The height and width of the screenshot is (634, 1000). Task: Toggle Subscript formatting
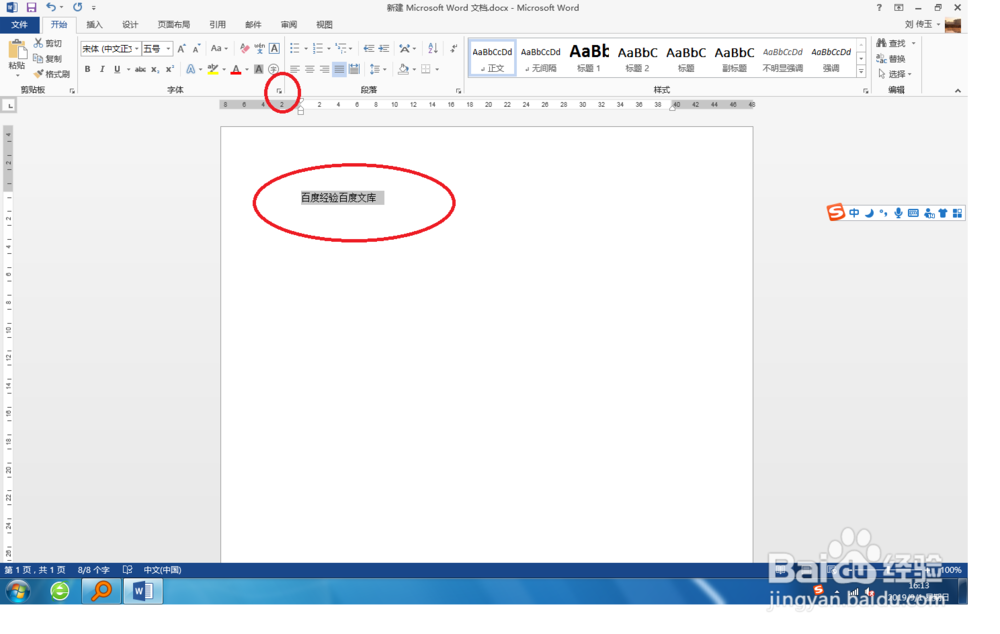155,69
